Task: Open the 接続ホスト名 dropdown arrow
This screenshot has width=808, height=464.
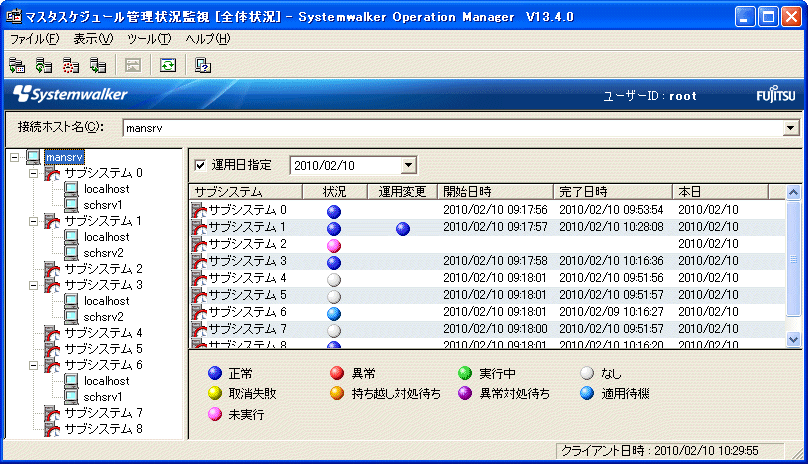Action: tap(790, 128)
